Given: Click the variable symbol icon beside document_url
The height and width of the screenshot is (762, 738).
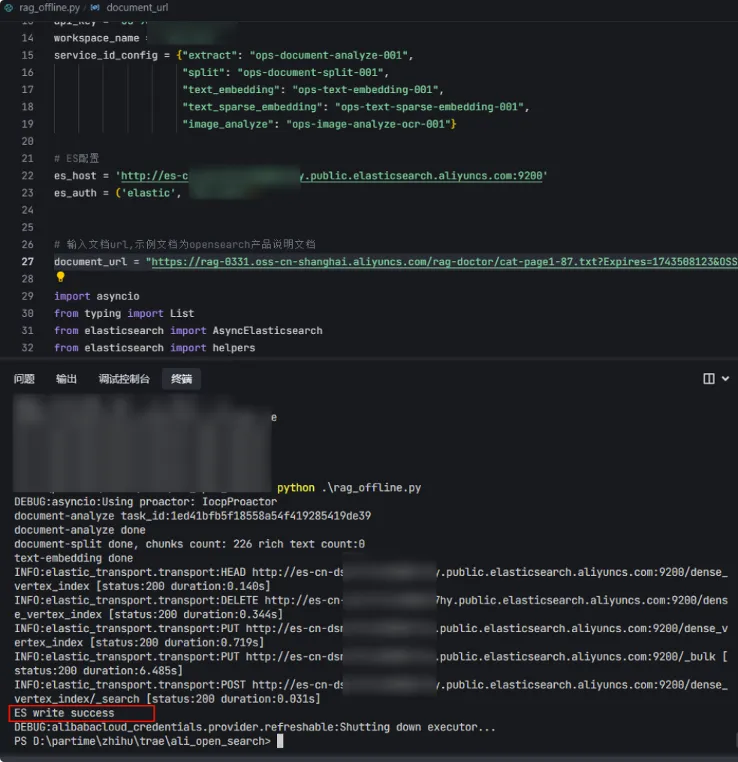Looking at the screenshot, I should tap(95, 7).
